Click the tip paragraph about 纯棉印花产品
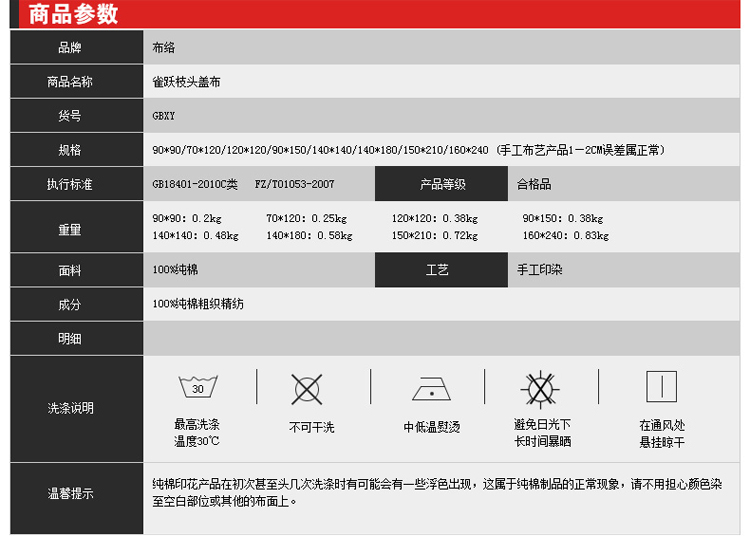 [437, 493]
